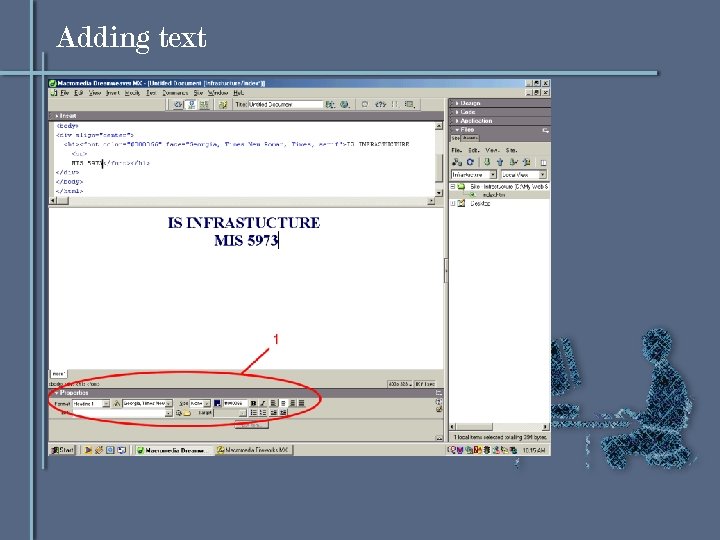
Task: Show Code and Design split view
Action: (191, 105)
